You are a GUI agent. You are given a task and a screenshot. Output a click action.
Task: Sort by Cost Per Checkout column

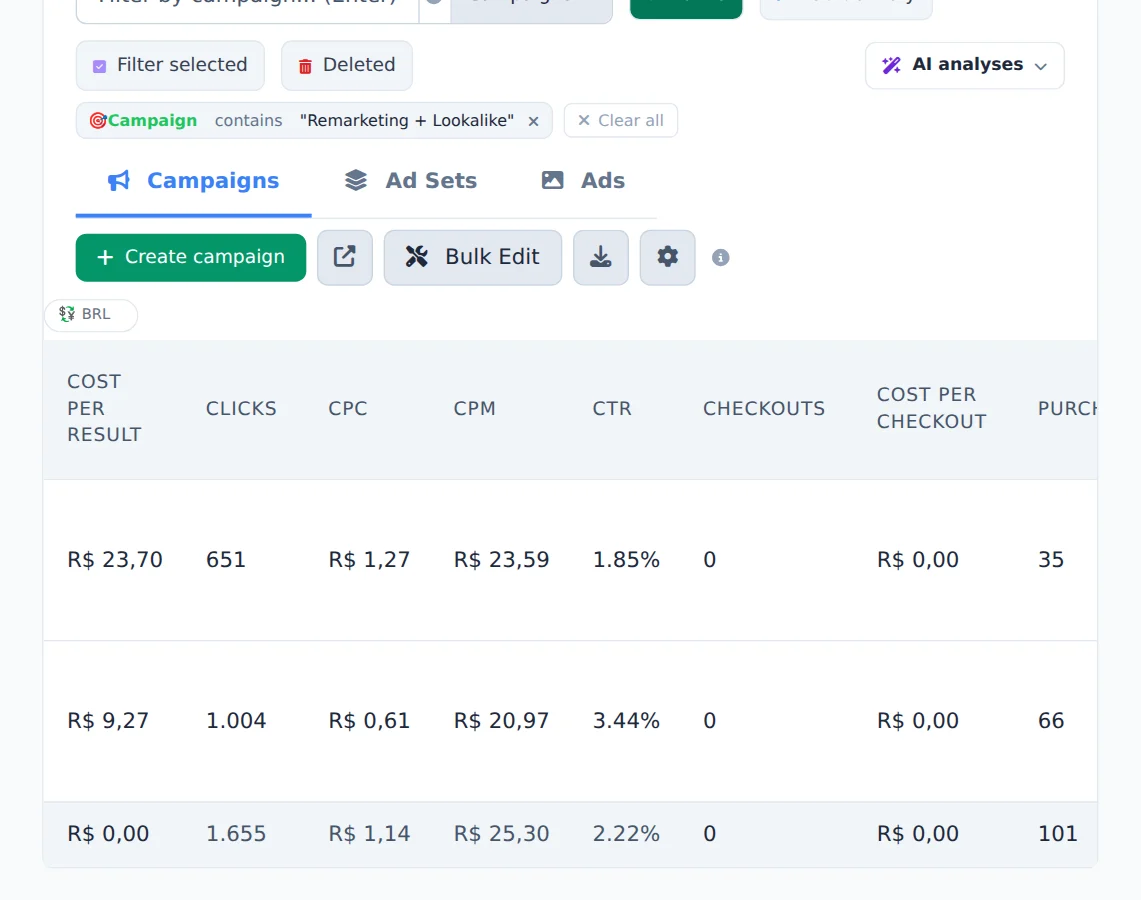coord(931,408)
